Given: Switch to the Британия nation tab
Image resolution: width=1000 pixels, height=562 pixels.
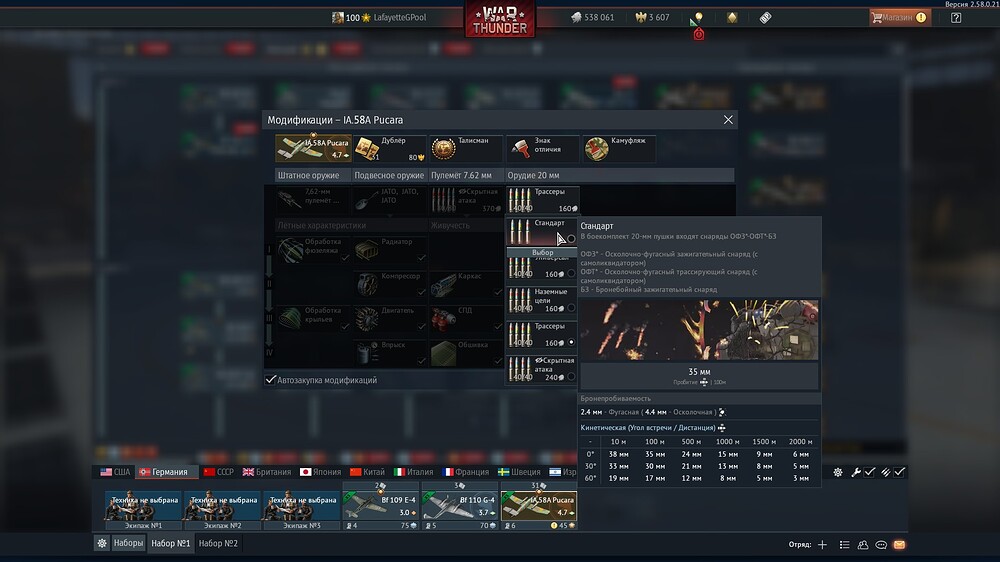Looking at the screenshot, I should pos(267,472).
